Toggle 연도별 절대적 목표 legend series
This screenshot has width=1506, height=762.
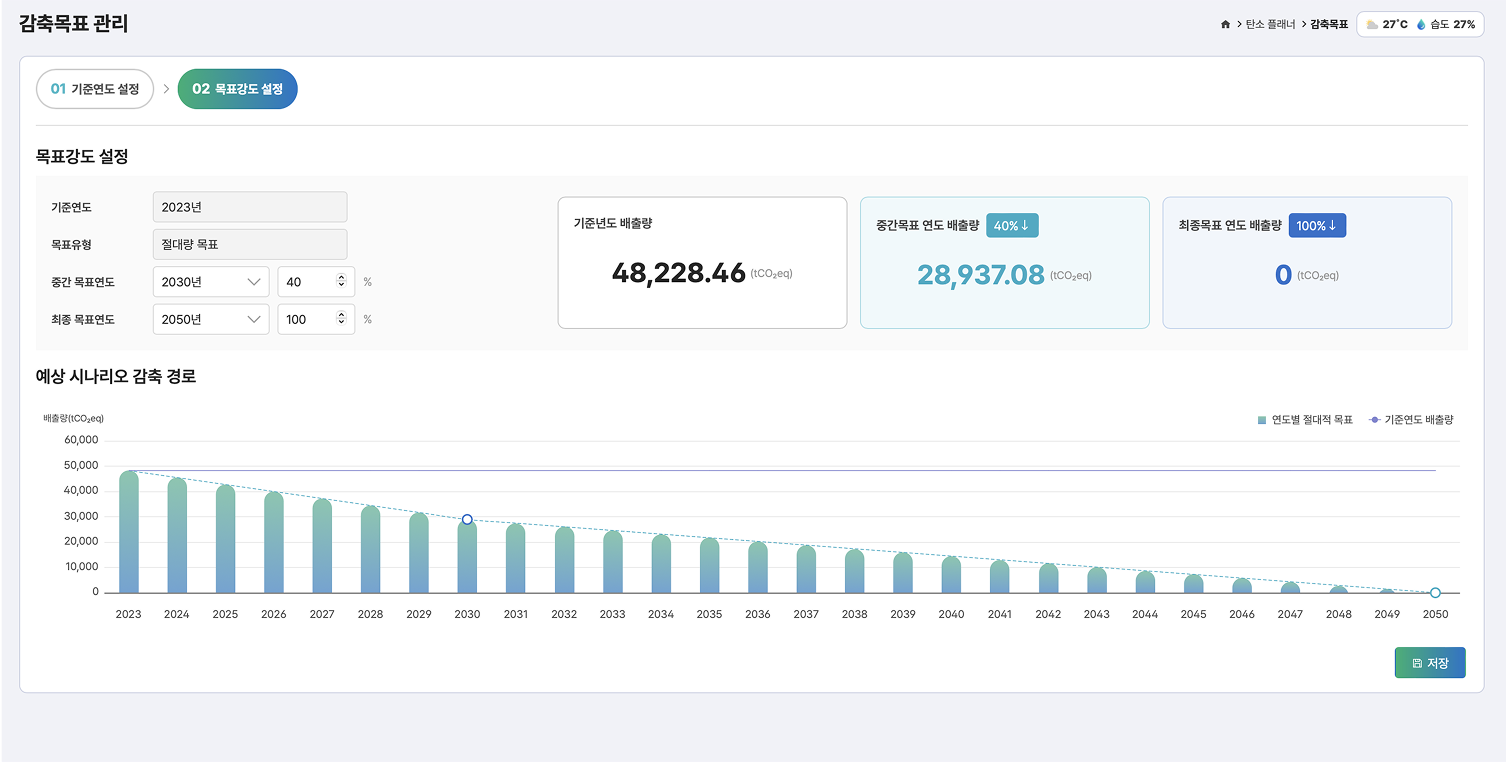[x=1305, y=420]
